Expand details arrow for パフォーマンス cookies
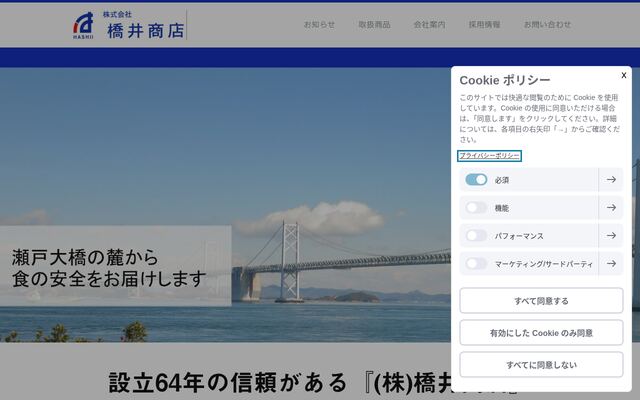The width and height of the screenshot is (640, 400). pos(611,236)
